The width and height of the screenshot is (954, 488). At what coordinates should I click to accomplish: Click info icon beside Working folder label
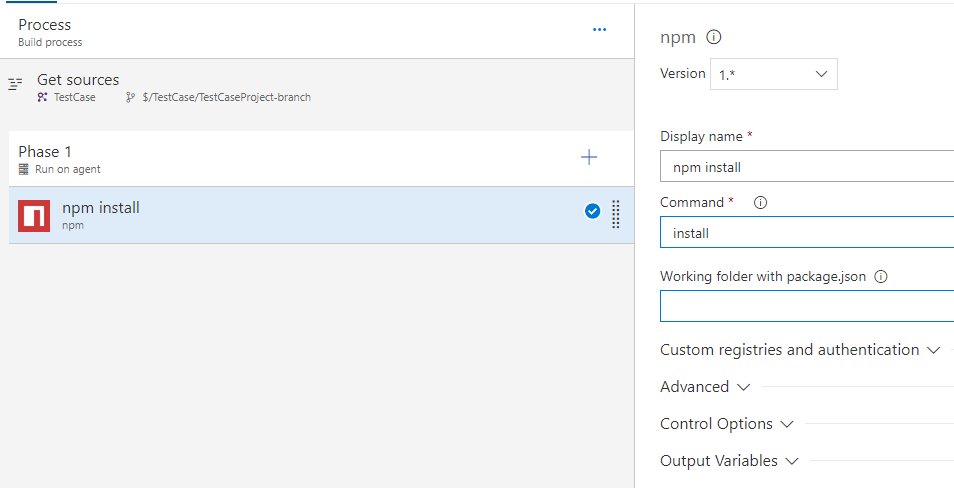click(x=881, y=277)
